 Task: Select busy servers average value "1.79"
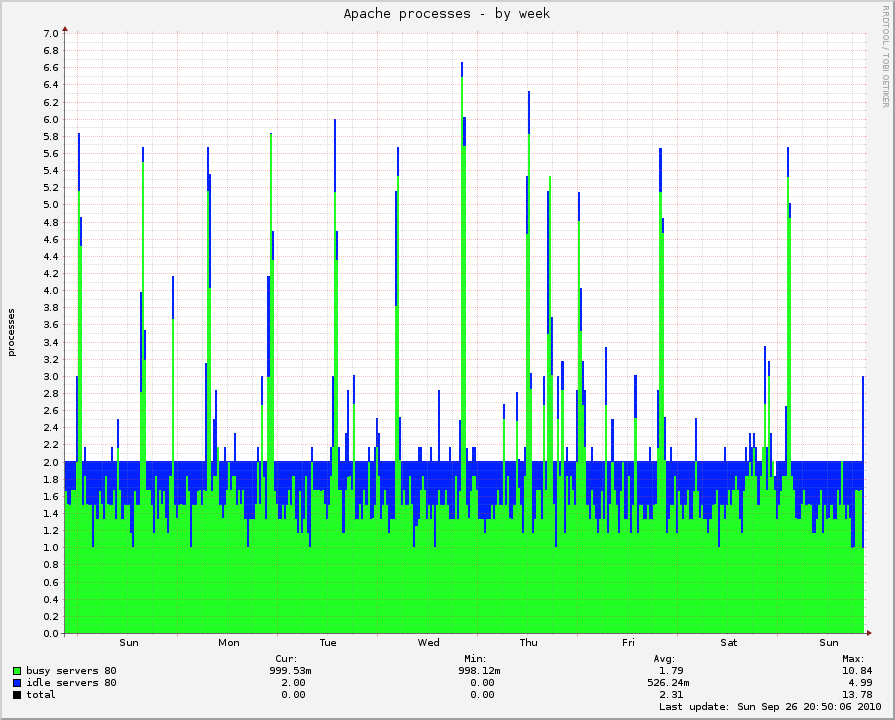click(671, 671)
